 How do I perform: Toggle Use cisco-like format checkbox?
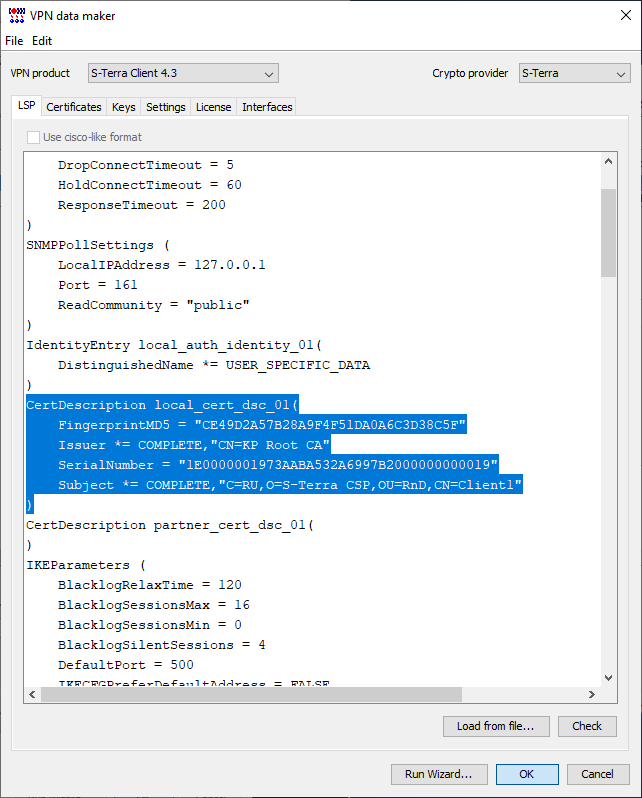tap(34, 137)
